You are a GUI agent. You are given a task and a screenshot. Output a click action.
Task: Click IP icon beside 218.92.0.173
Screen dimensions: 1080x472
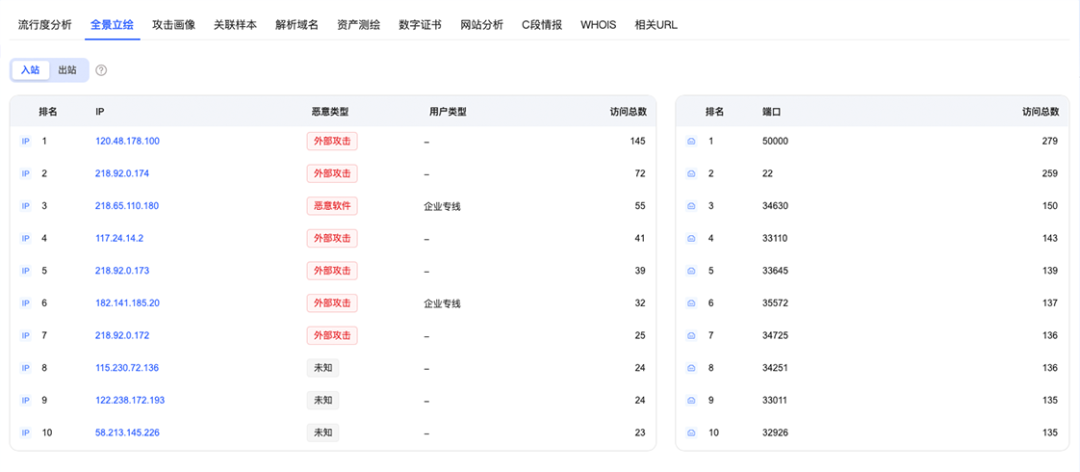(25, 271)
